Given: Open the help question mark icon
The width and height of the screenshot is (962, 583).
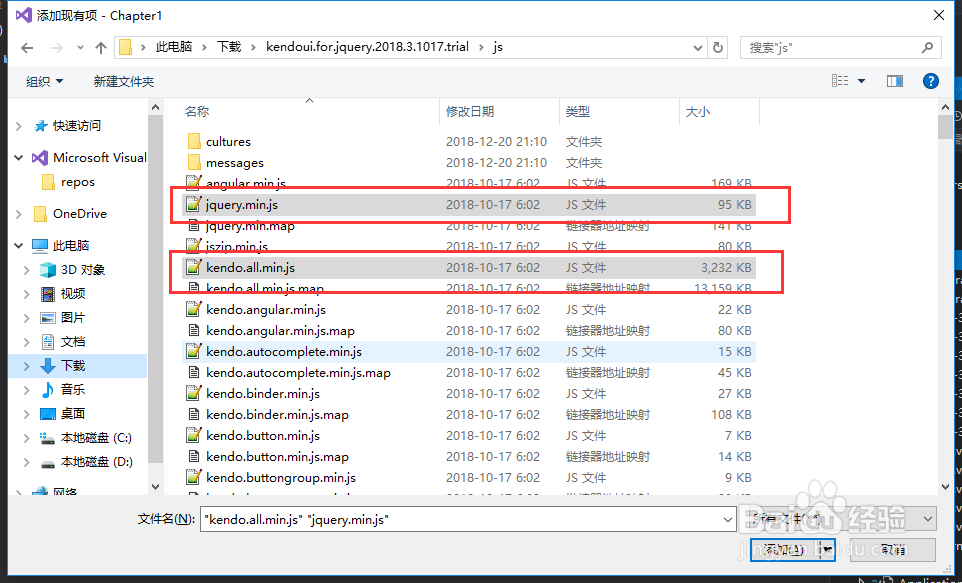Looking at the screenshot, I should [931, 81].
